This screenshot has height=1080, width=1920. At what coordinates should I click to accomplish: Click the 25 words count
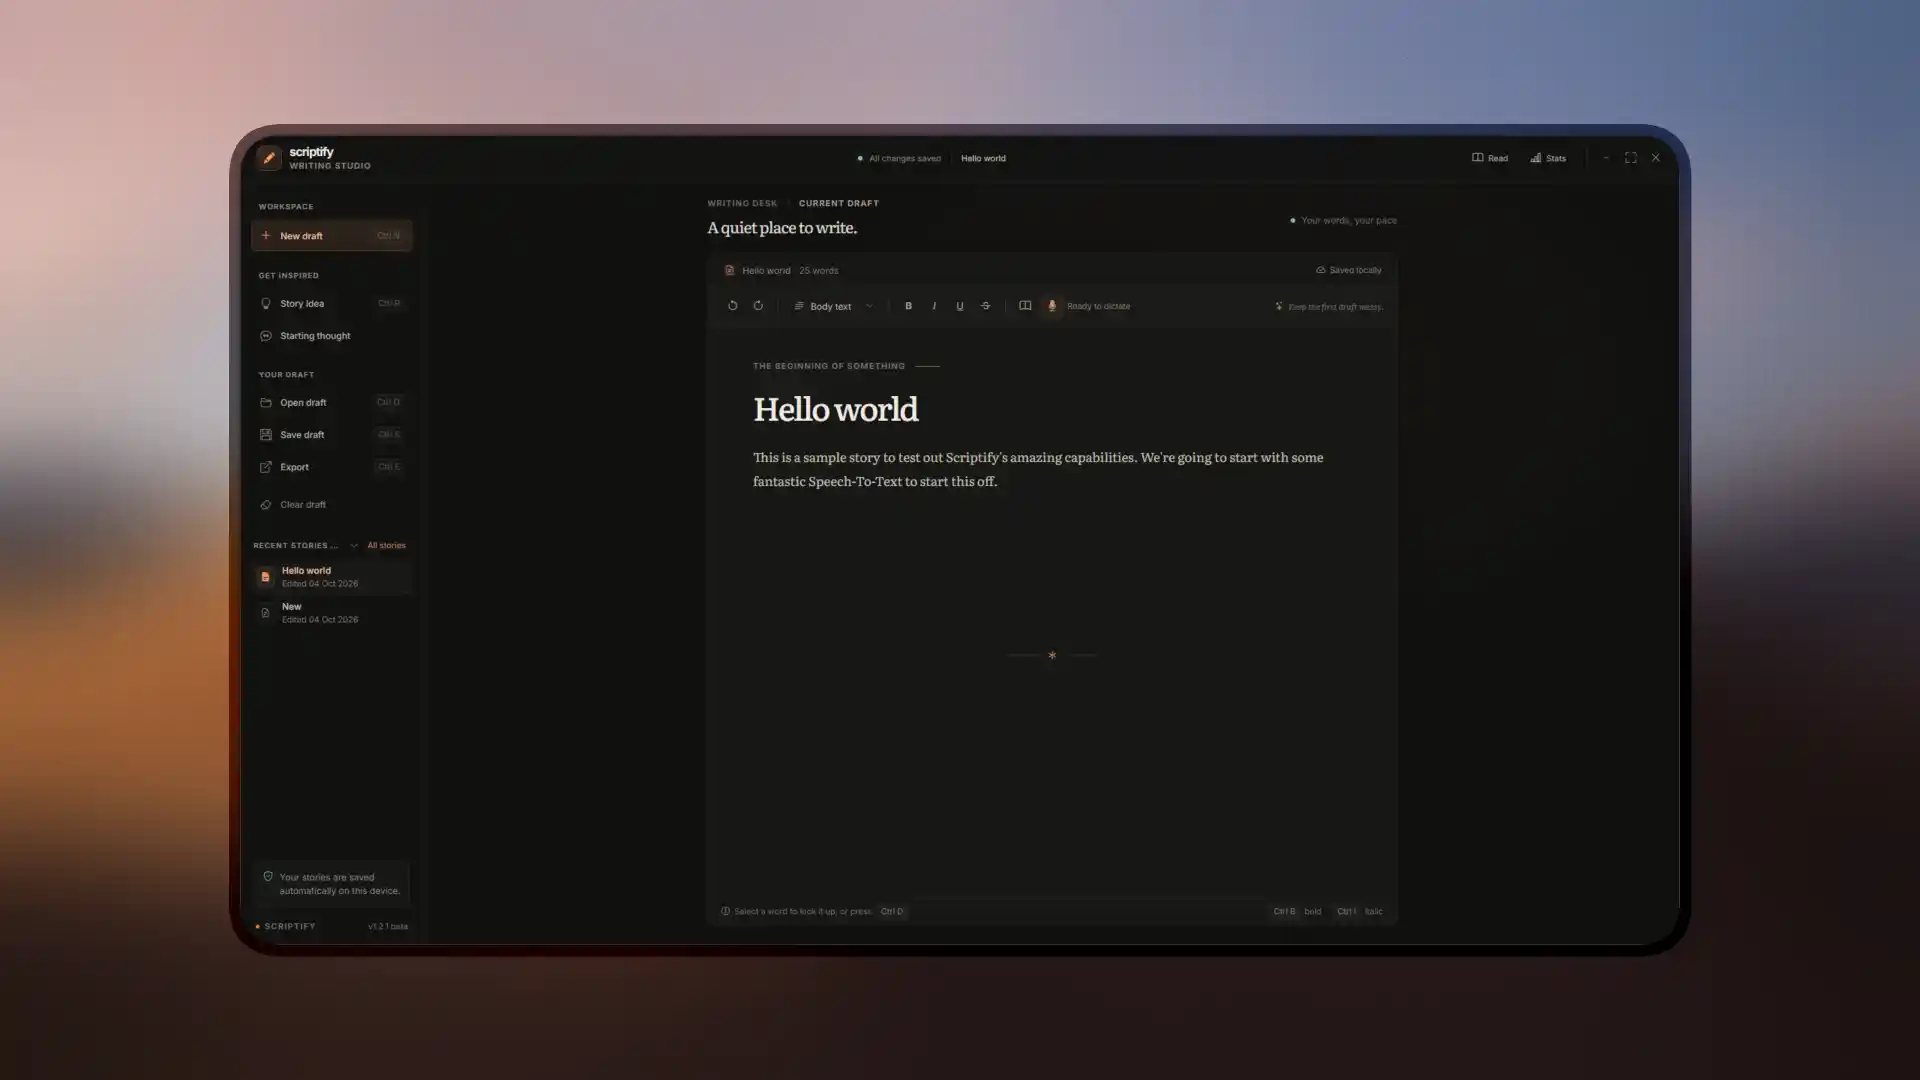pos(818,271)
